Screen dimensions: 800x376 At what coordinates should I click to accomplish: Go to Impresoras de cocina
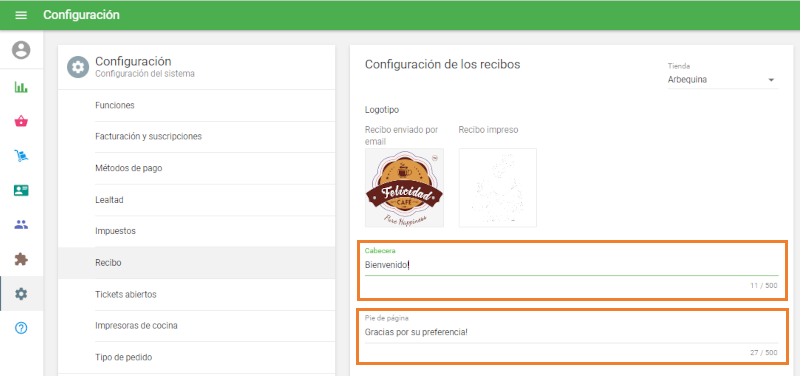pyautogui.click(x=196, y=325)
